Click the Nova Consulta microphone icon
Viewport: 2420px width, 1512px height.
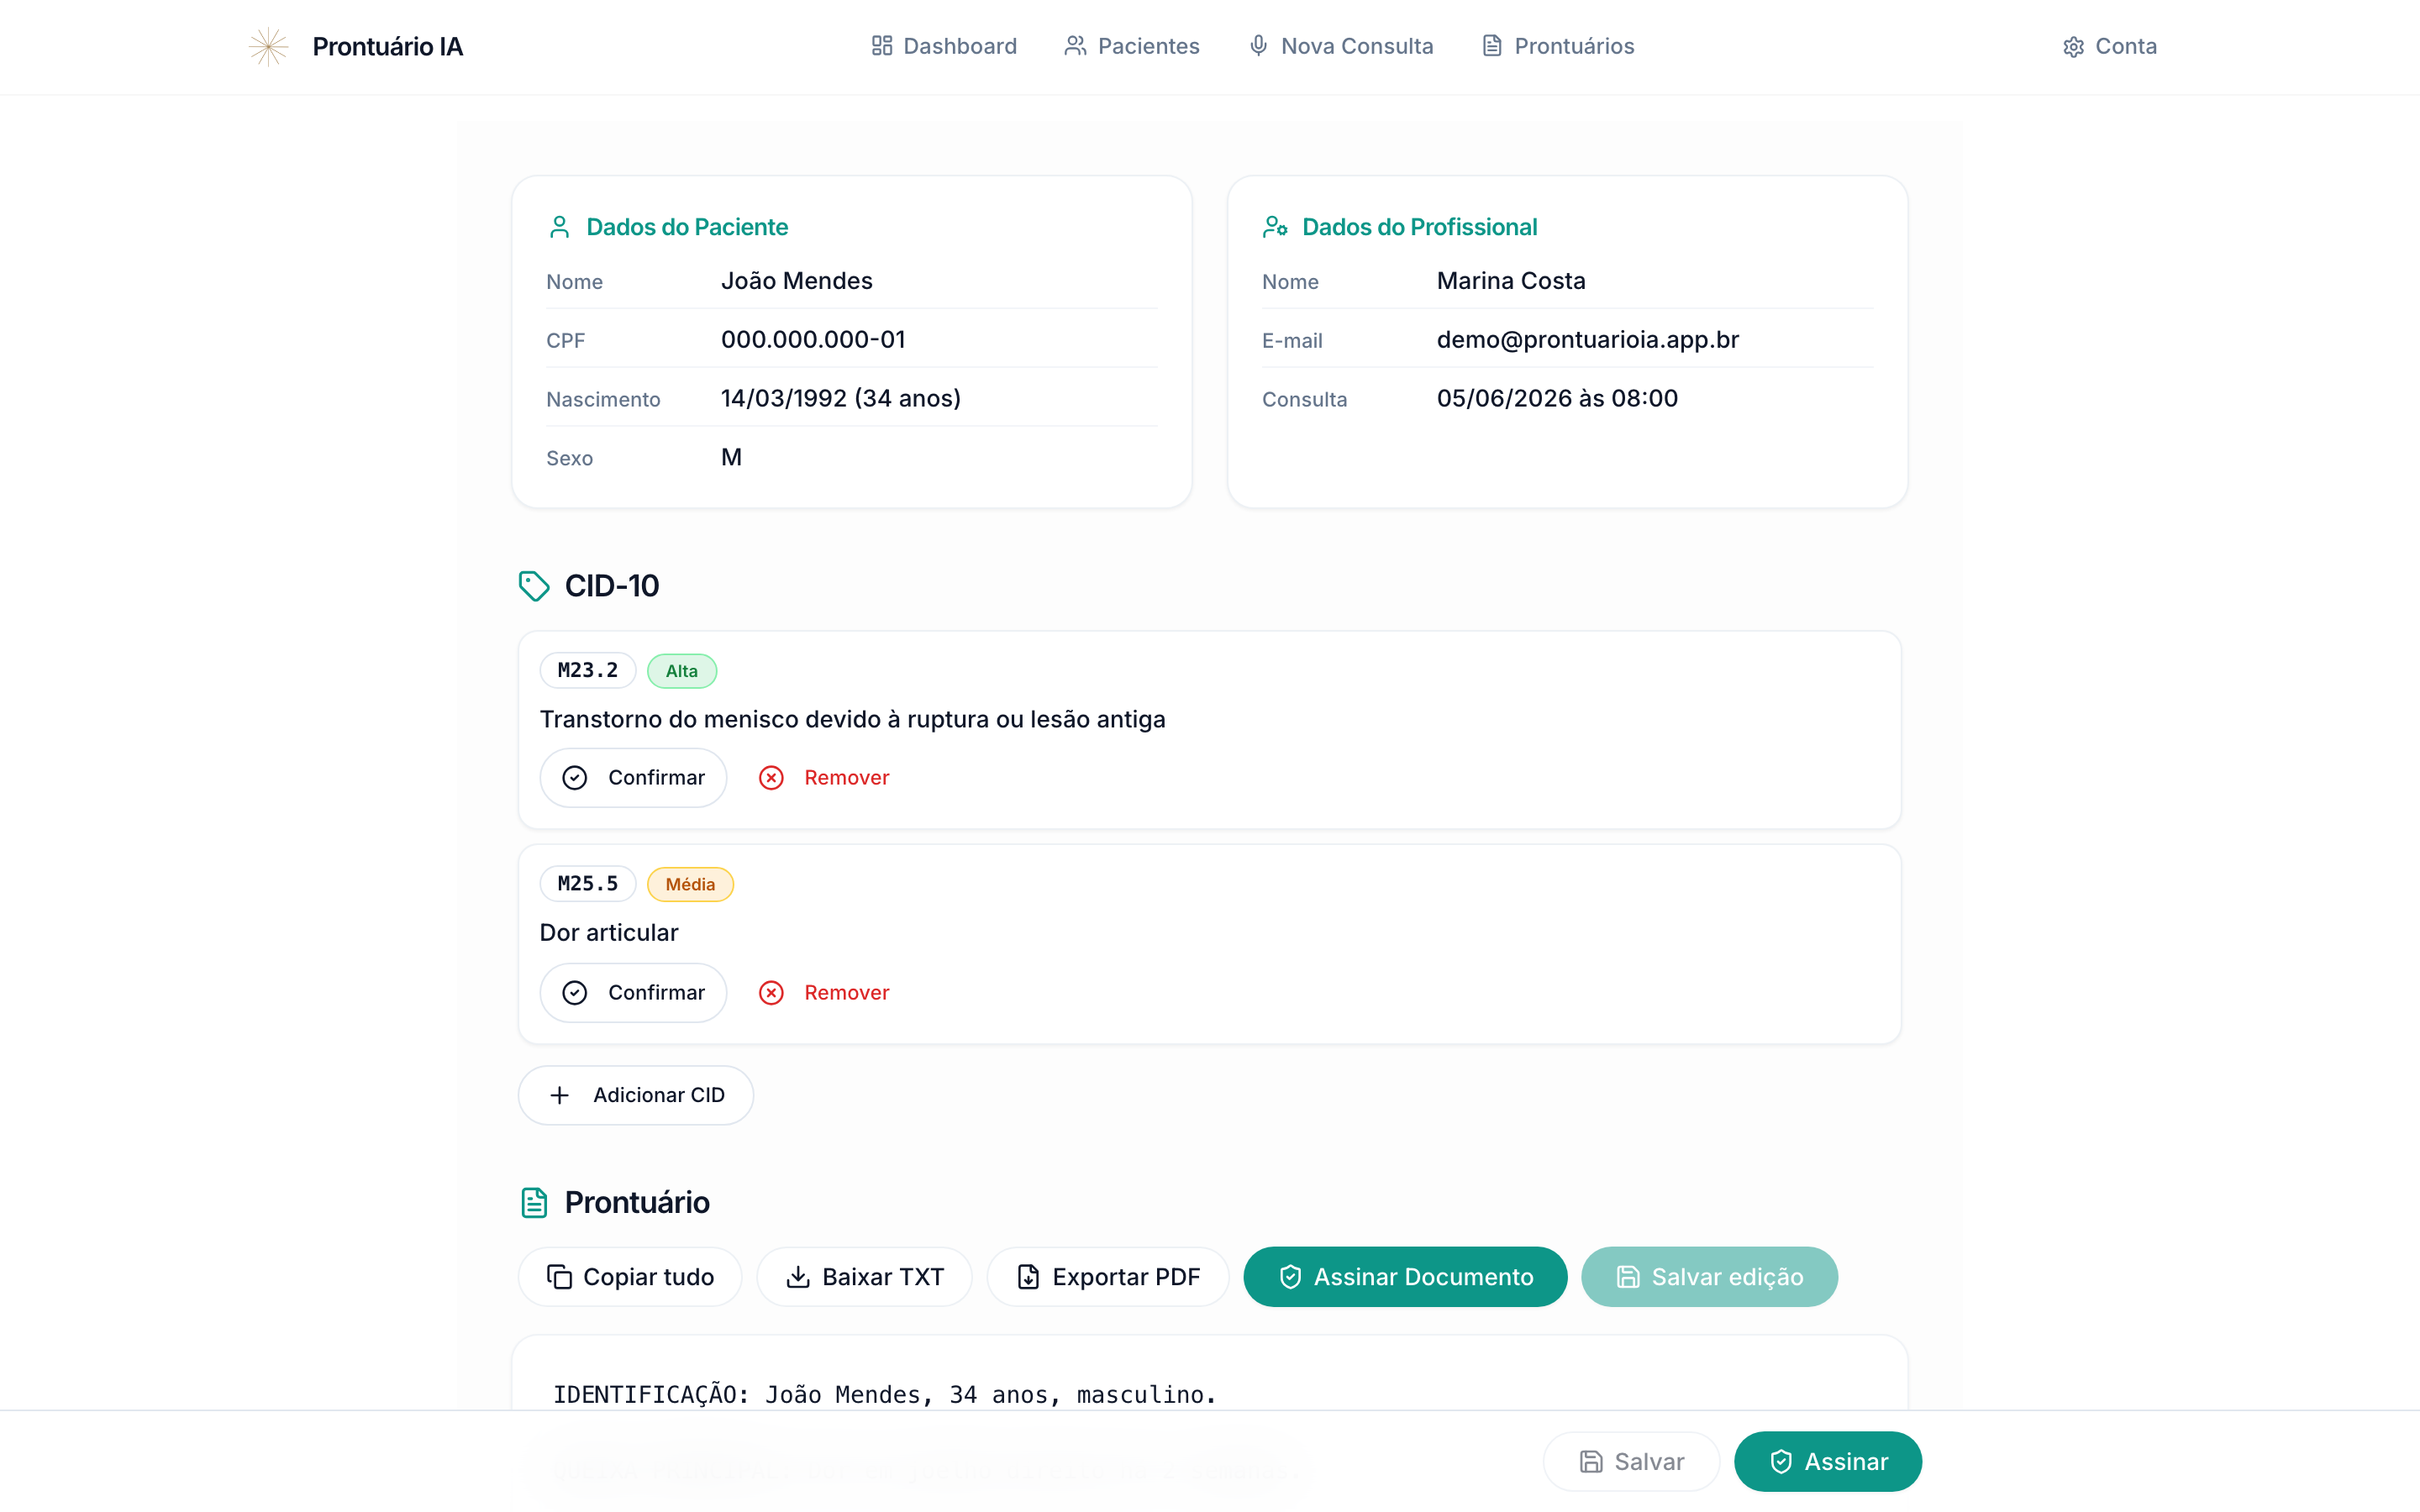(x=1258, y=46)
